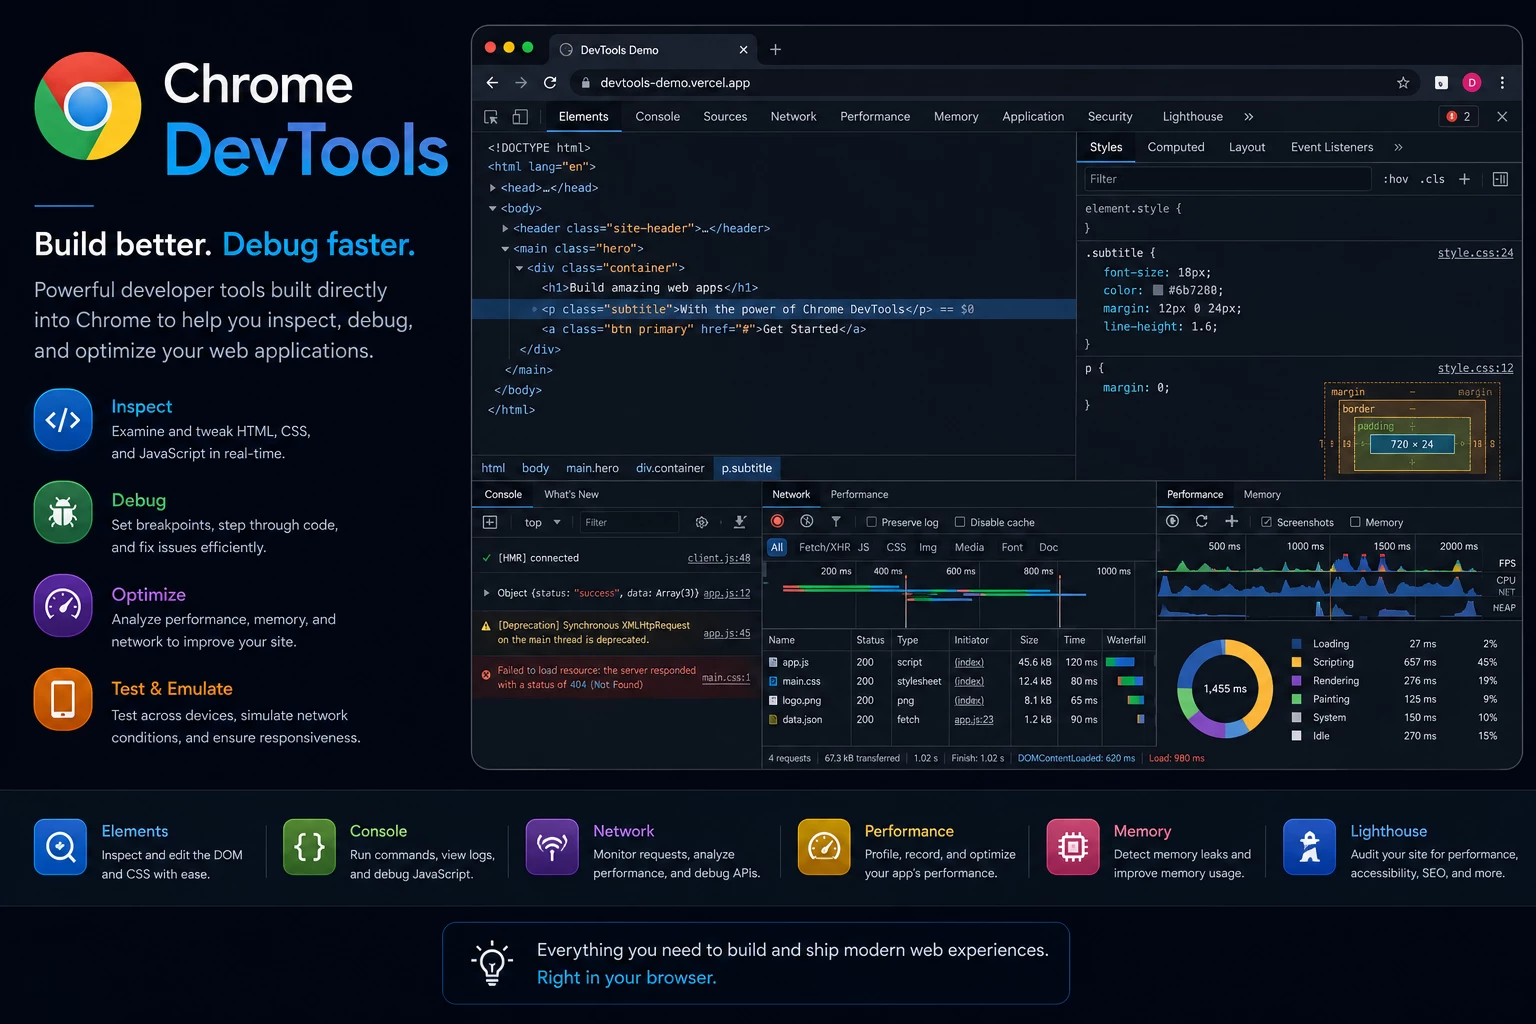The image size is (1536, 1024).
Task: Start performance recording circle icon
Action: pyautogui.click(x=1173, y=521)
